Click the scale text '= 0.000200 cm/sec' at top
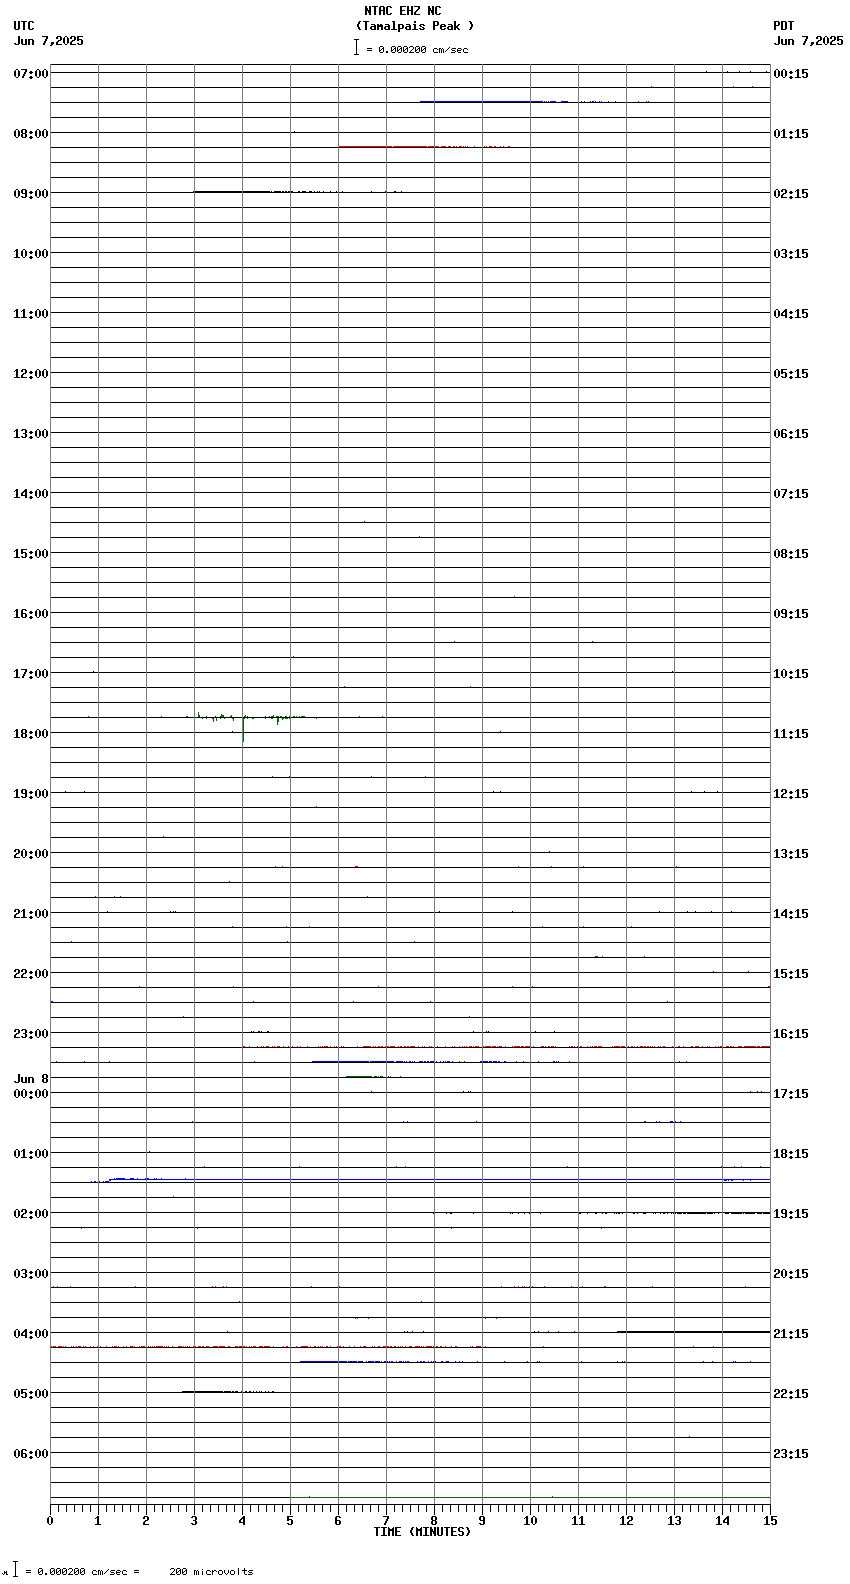This screenshot has width=850, height=1584. coord(417,49)
